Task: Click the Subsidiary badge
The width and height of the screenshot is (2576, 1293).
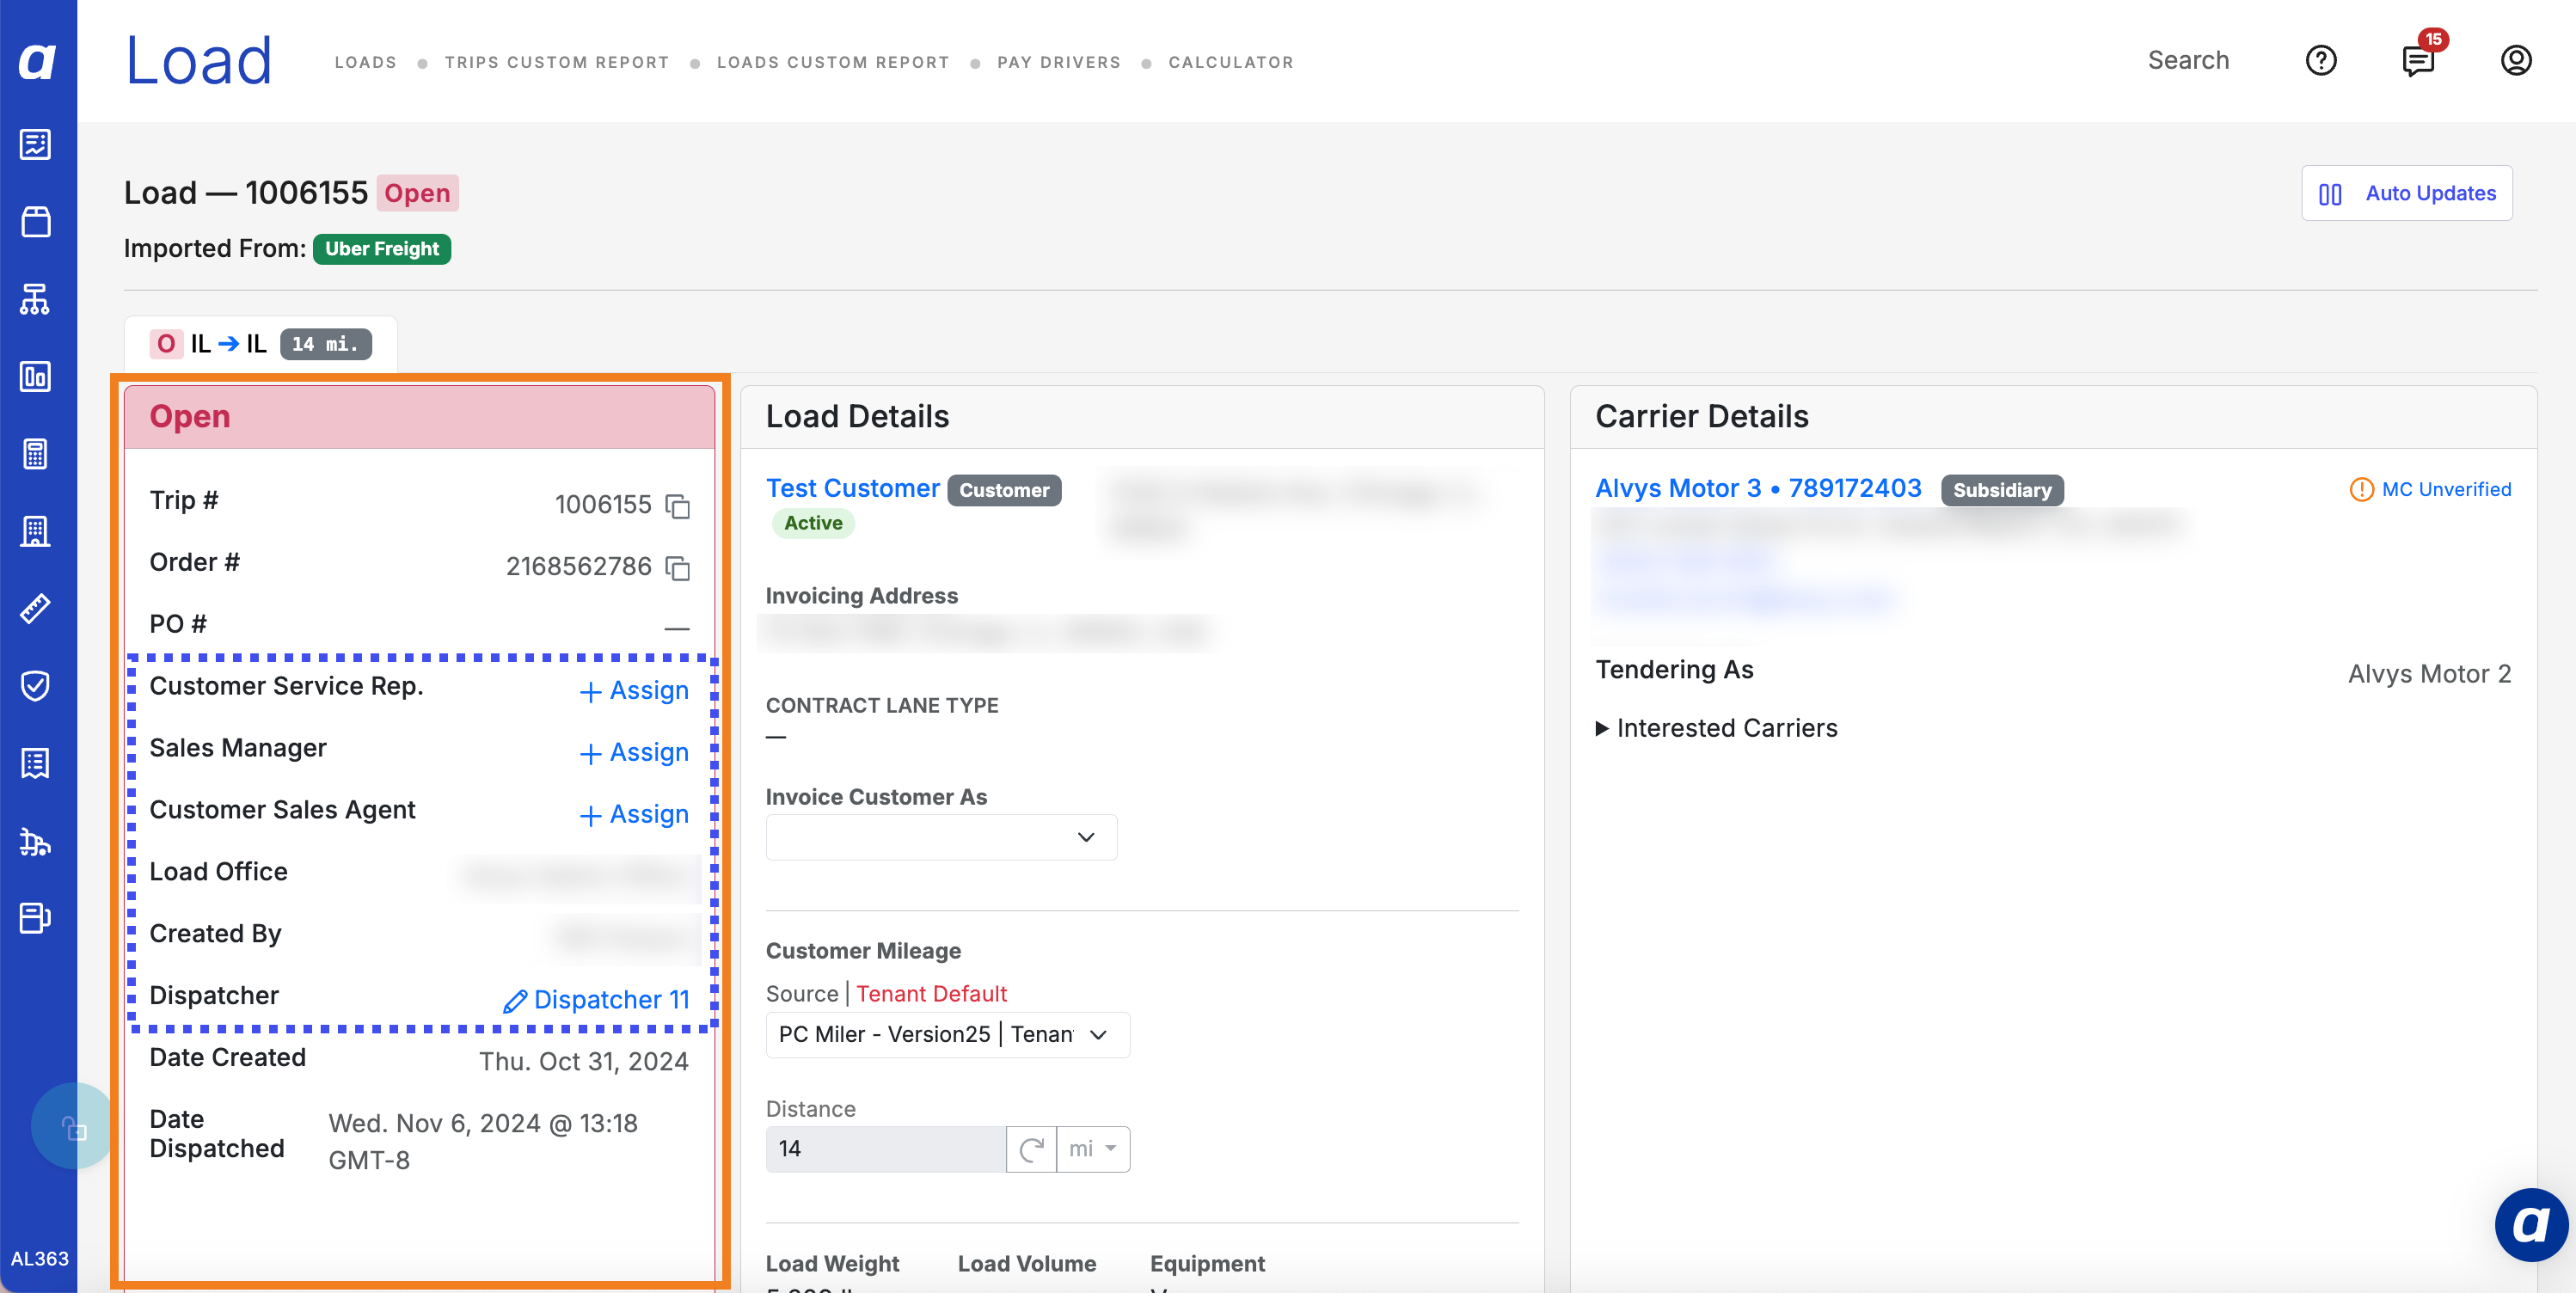Action: tap(2002, 490)
